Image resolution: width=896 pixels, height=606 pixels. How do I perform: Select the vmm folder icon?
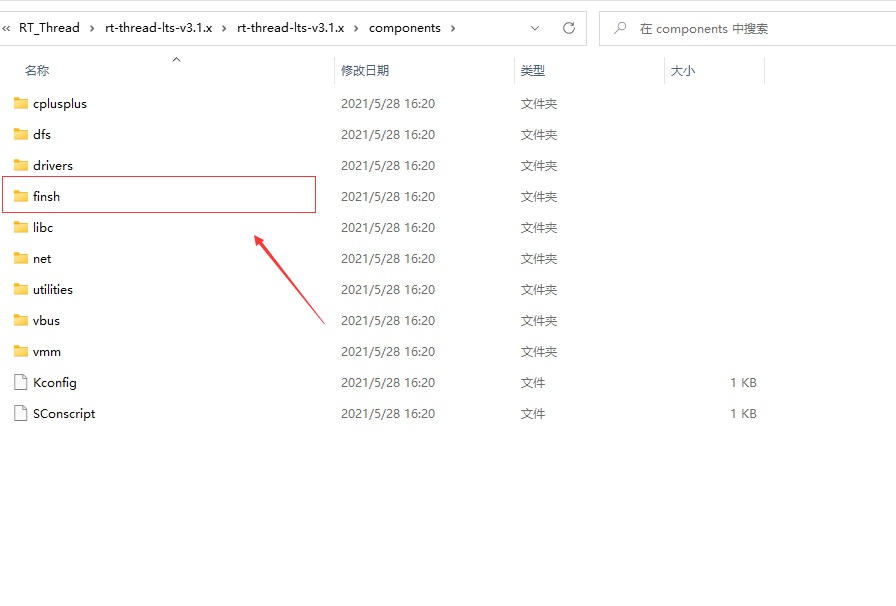(21, 351)
